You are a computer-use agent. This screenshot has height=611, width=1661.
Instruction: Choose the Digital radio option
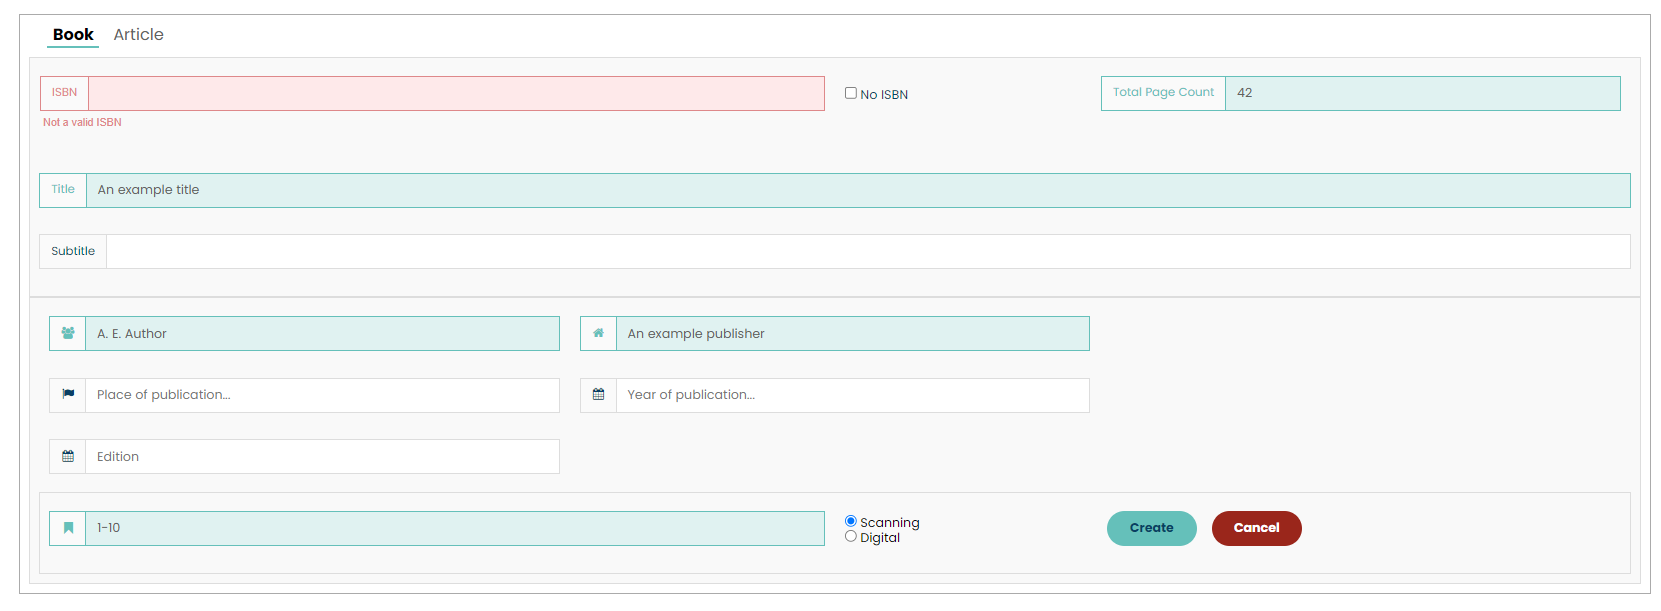point(851,537)
